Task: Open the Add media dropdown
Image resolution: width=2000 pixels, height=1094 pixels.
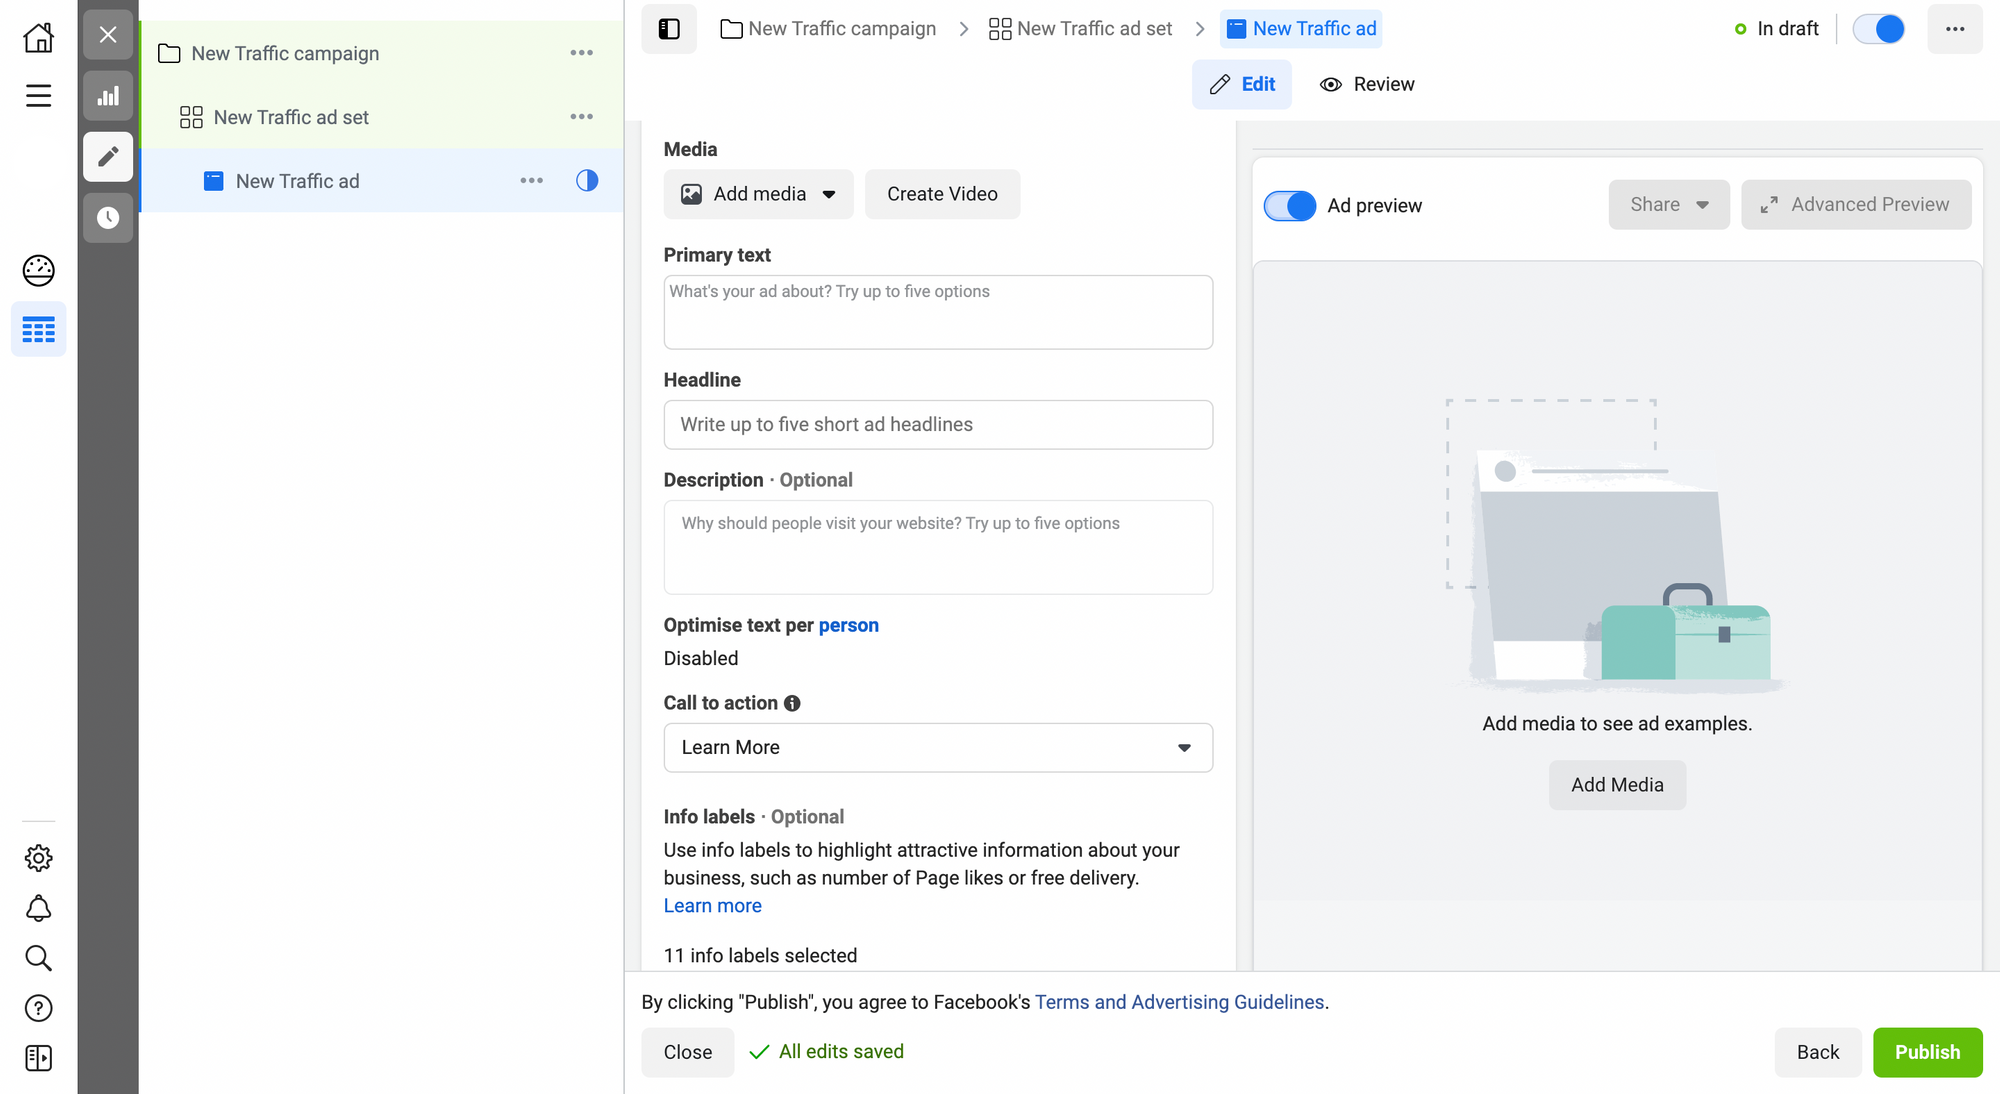Action: click(x=759, y=194)
